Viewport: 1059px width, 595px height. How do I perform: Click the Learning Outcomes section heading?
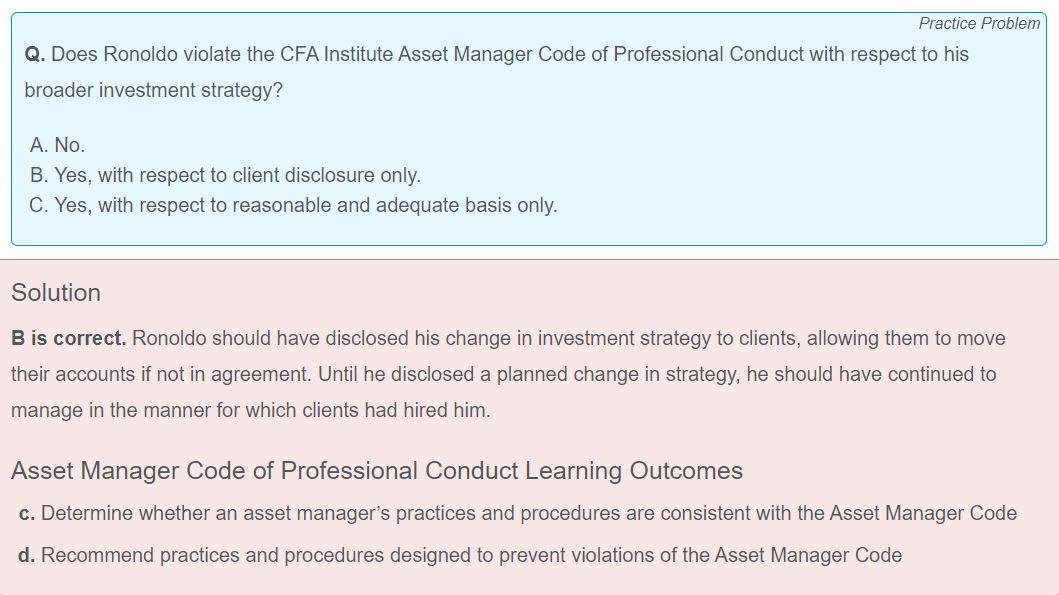click(377, 471)
